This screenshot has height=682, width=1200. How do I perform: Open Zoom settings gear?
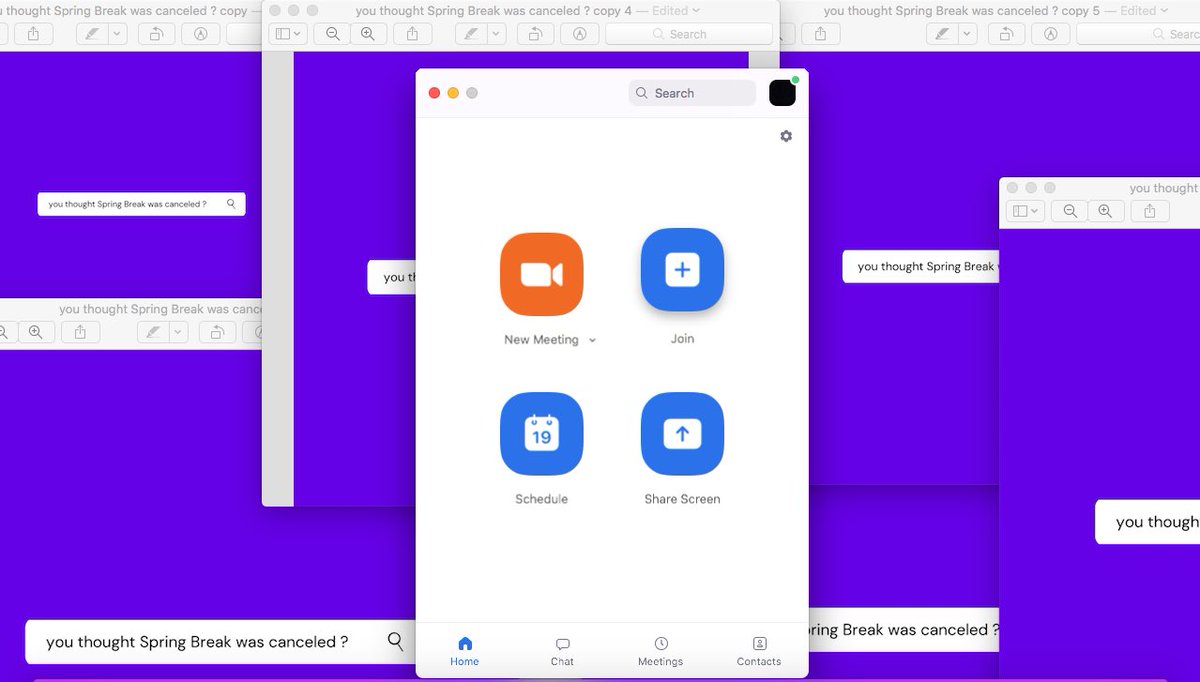(x=786, y=136)
